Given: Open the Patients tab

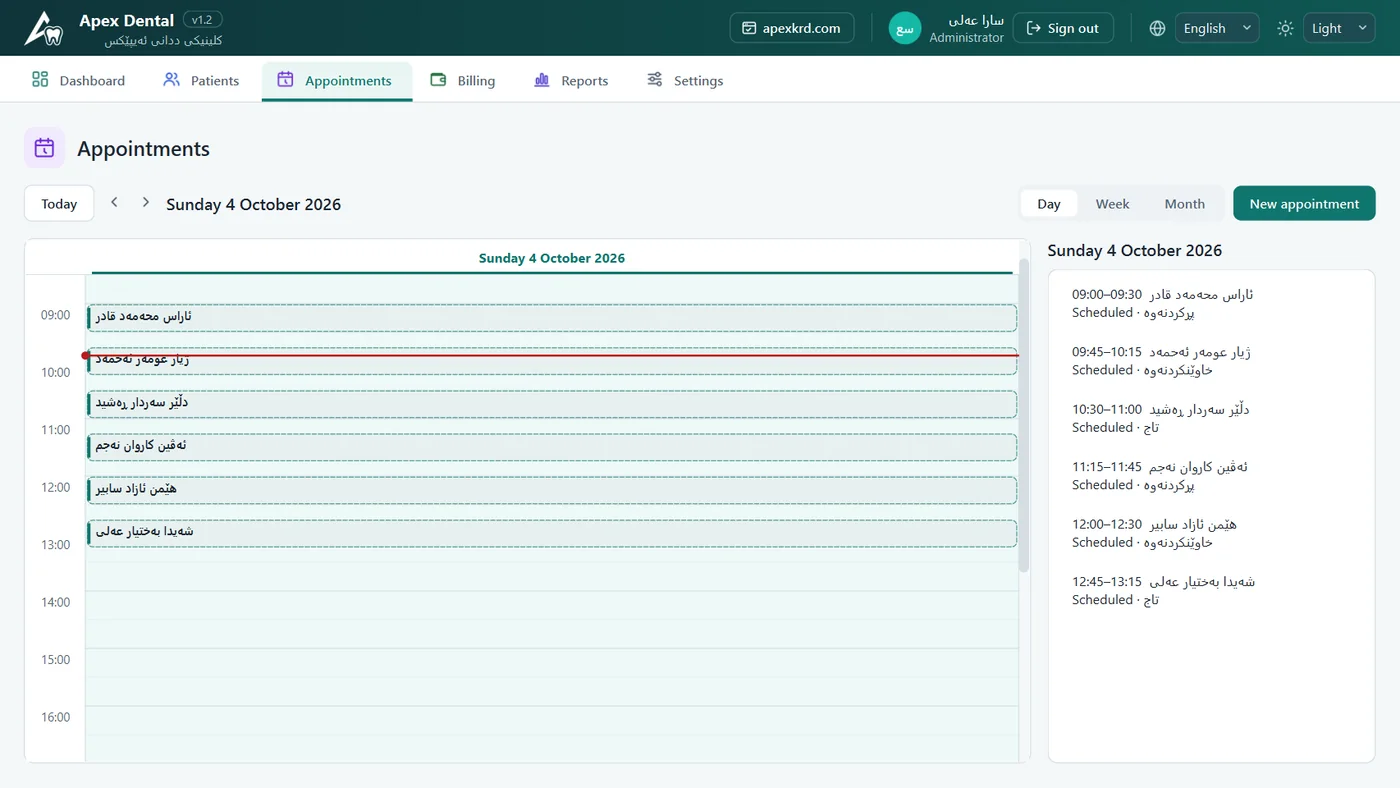Looking at the screenshot, I should pyautogui.click(x=201, y=81).
